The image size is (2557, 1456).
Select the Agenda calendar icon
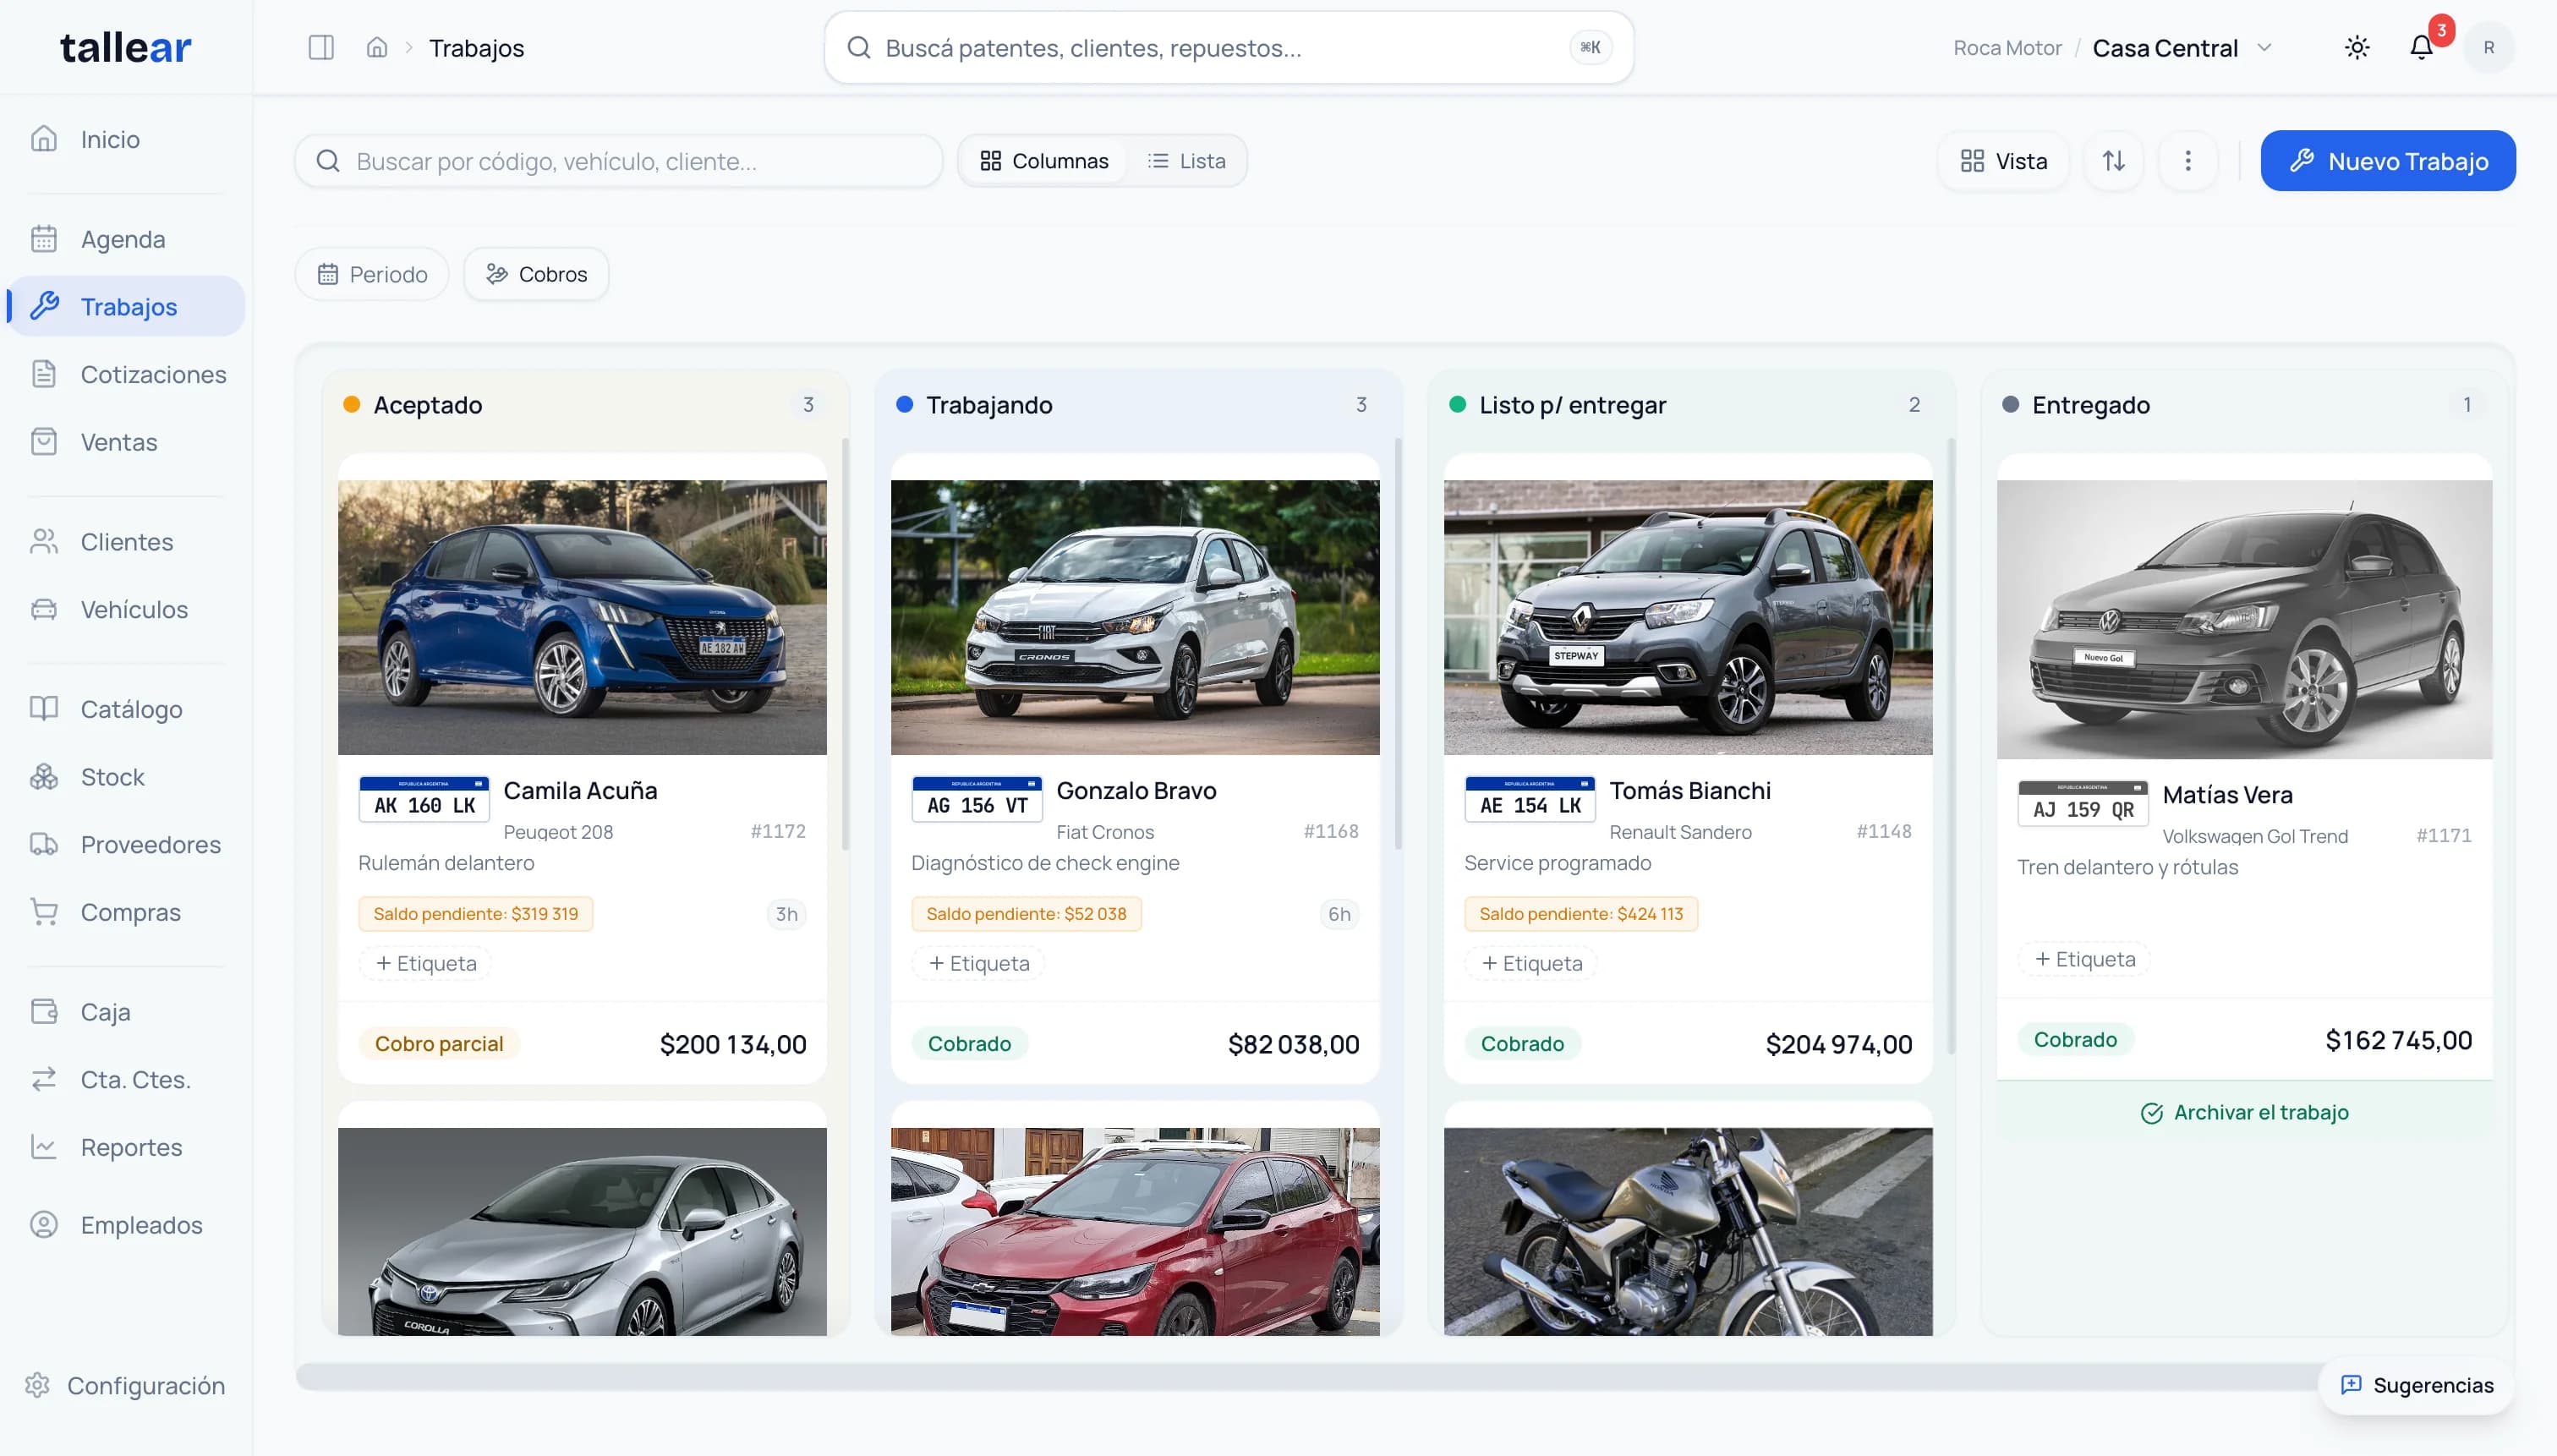click(x=44, y=239)
